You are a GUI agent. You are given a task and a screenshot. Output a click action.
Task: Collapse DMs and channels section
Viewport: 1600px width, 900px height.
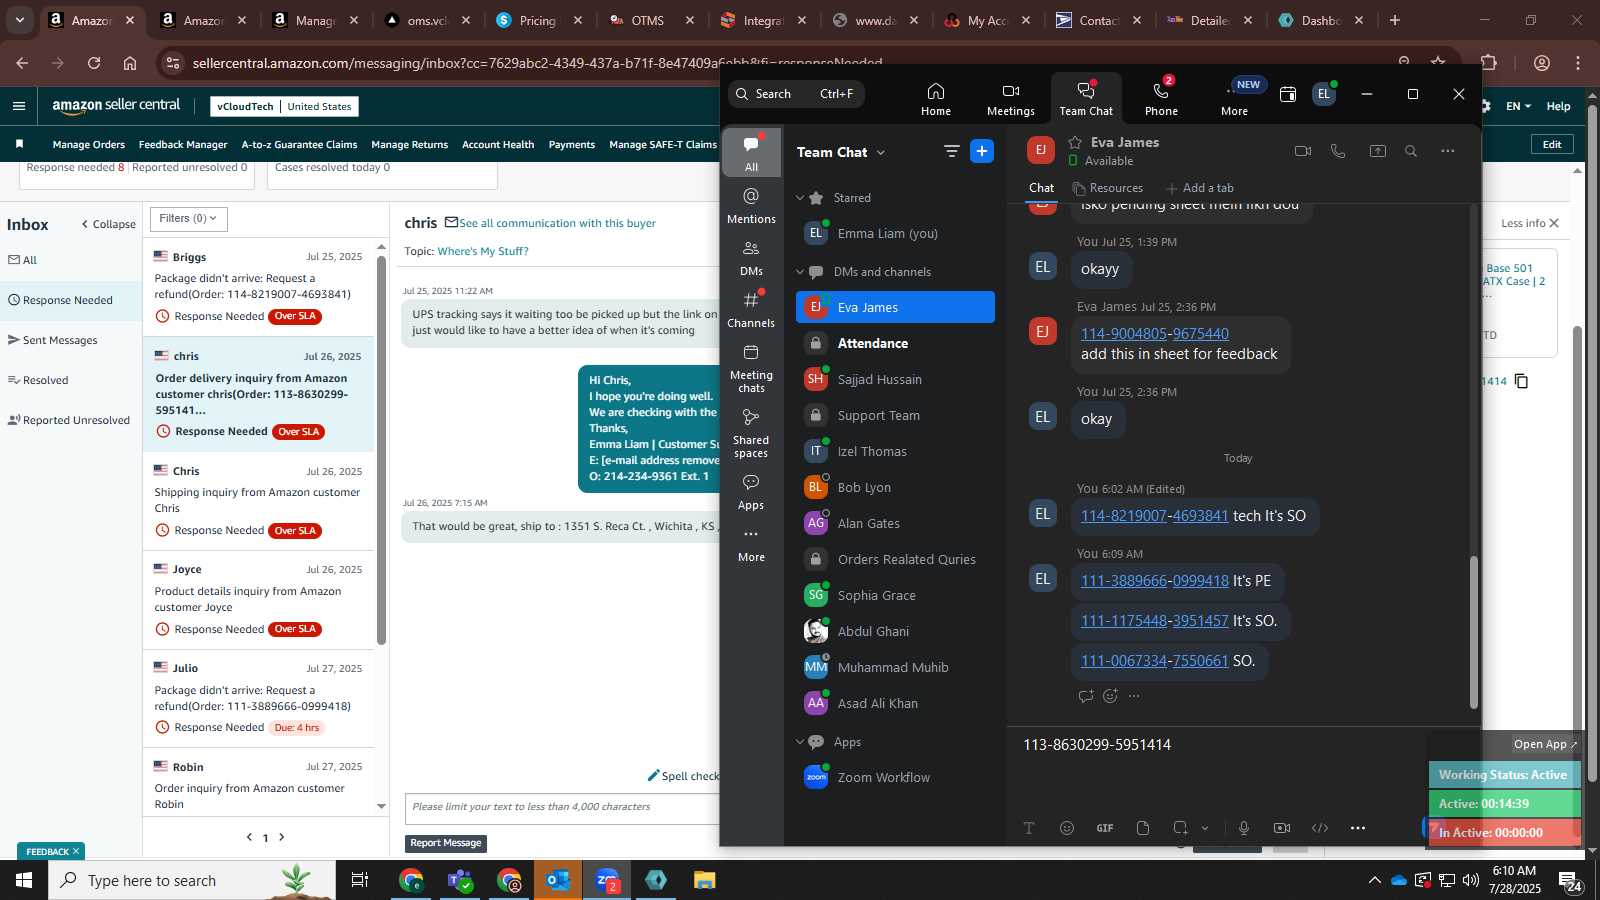[800, 272]
